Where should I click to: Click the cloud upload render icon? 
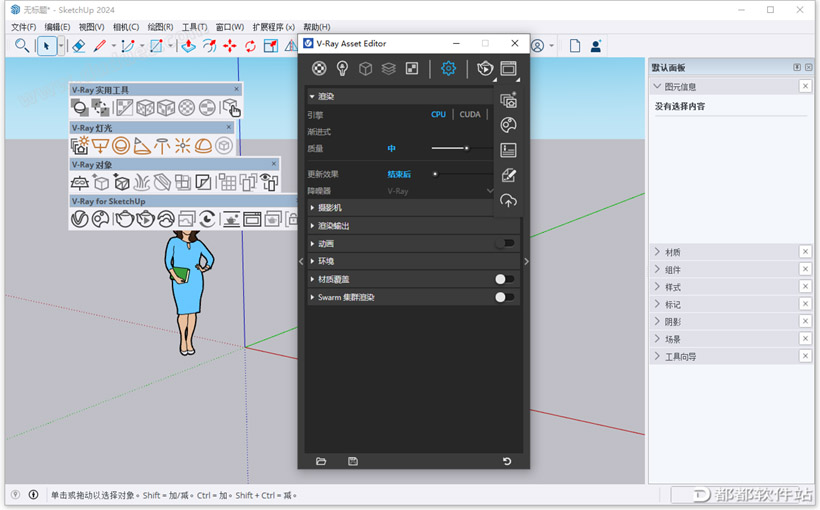pyautogui.click(x=508, y=200)
